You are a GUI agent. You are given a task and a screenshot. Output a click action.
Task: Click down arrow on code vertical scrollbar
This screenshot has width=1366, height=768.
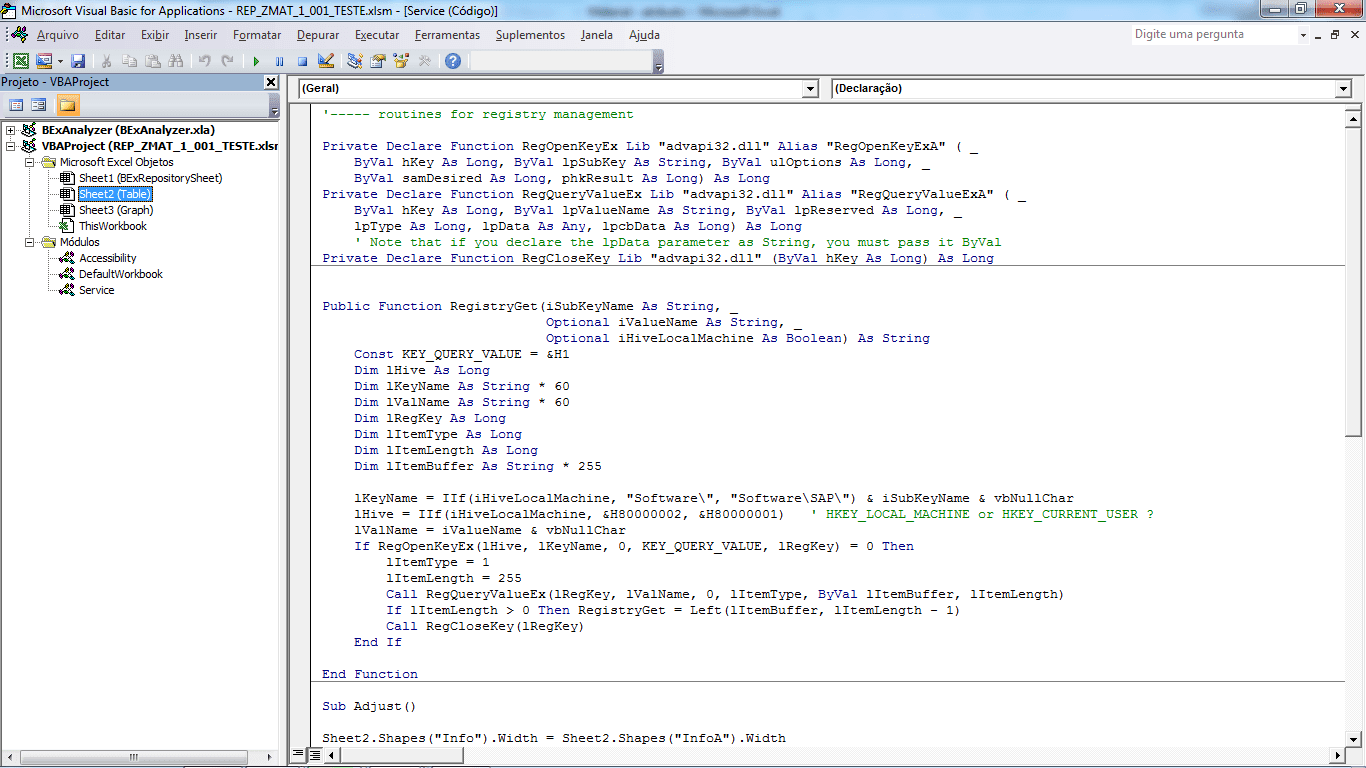(1353, 738)
